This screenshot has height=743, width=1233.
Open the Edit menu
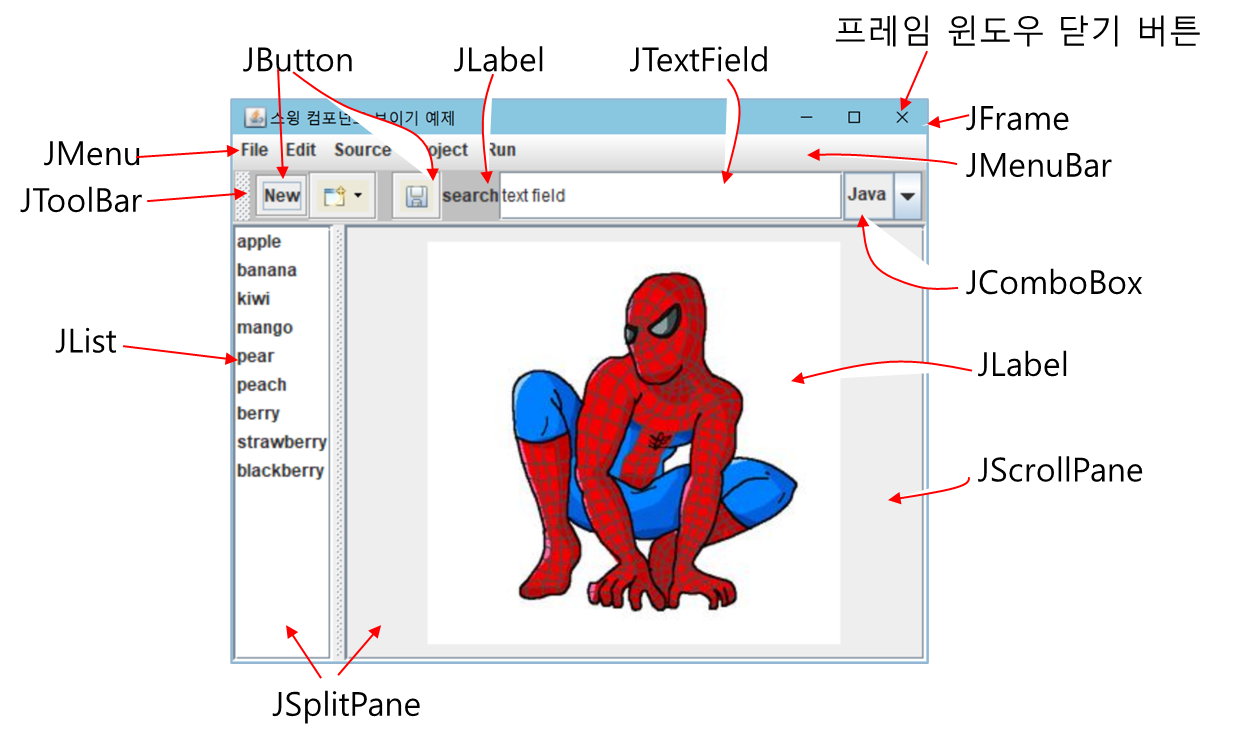tap(301, 150)
